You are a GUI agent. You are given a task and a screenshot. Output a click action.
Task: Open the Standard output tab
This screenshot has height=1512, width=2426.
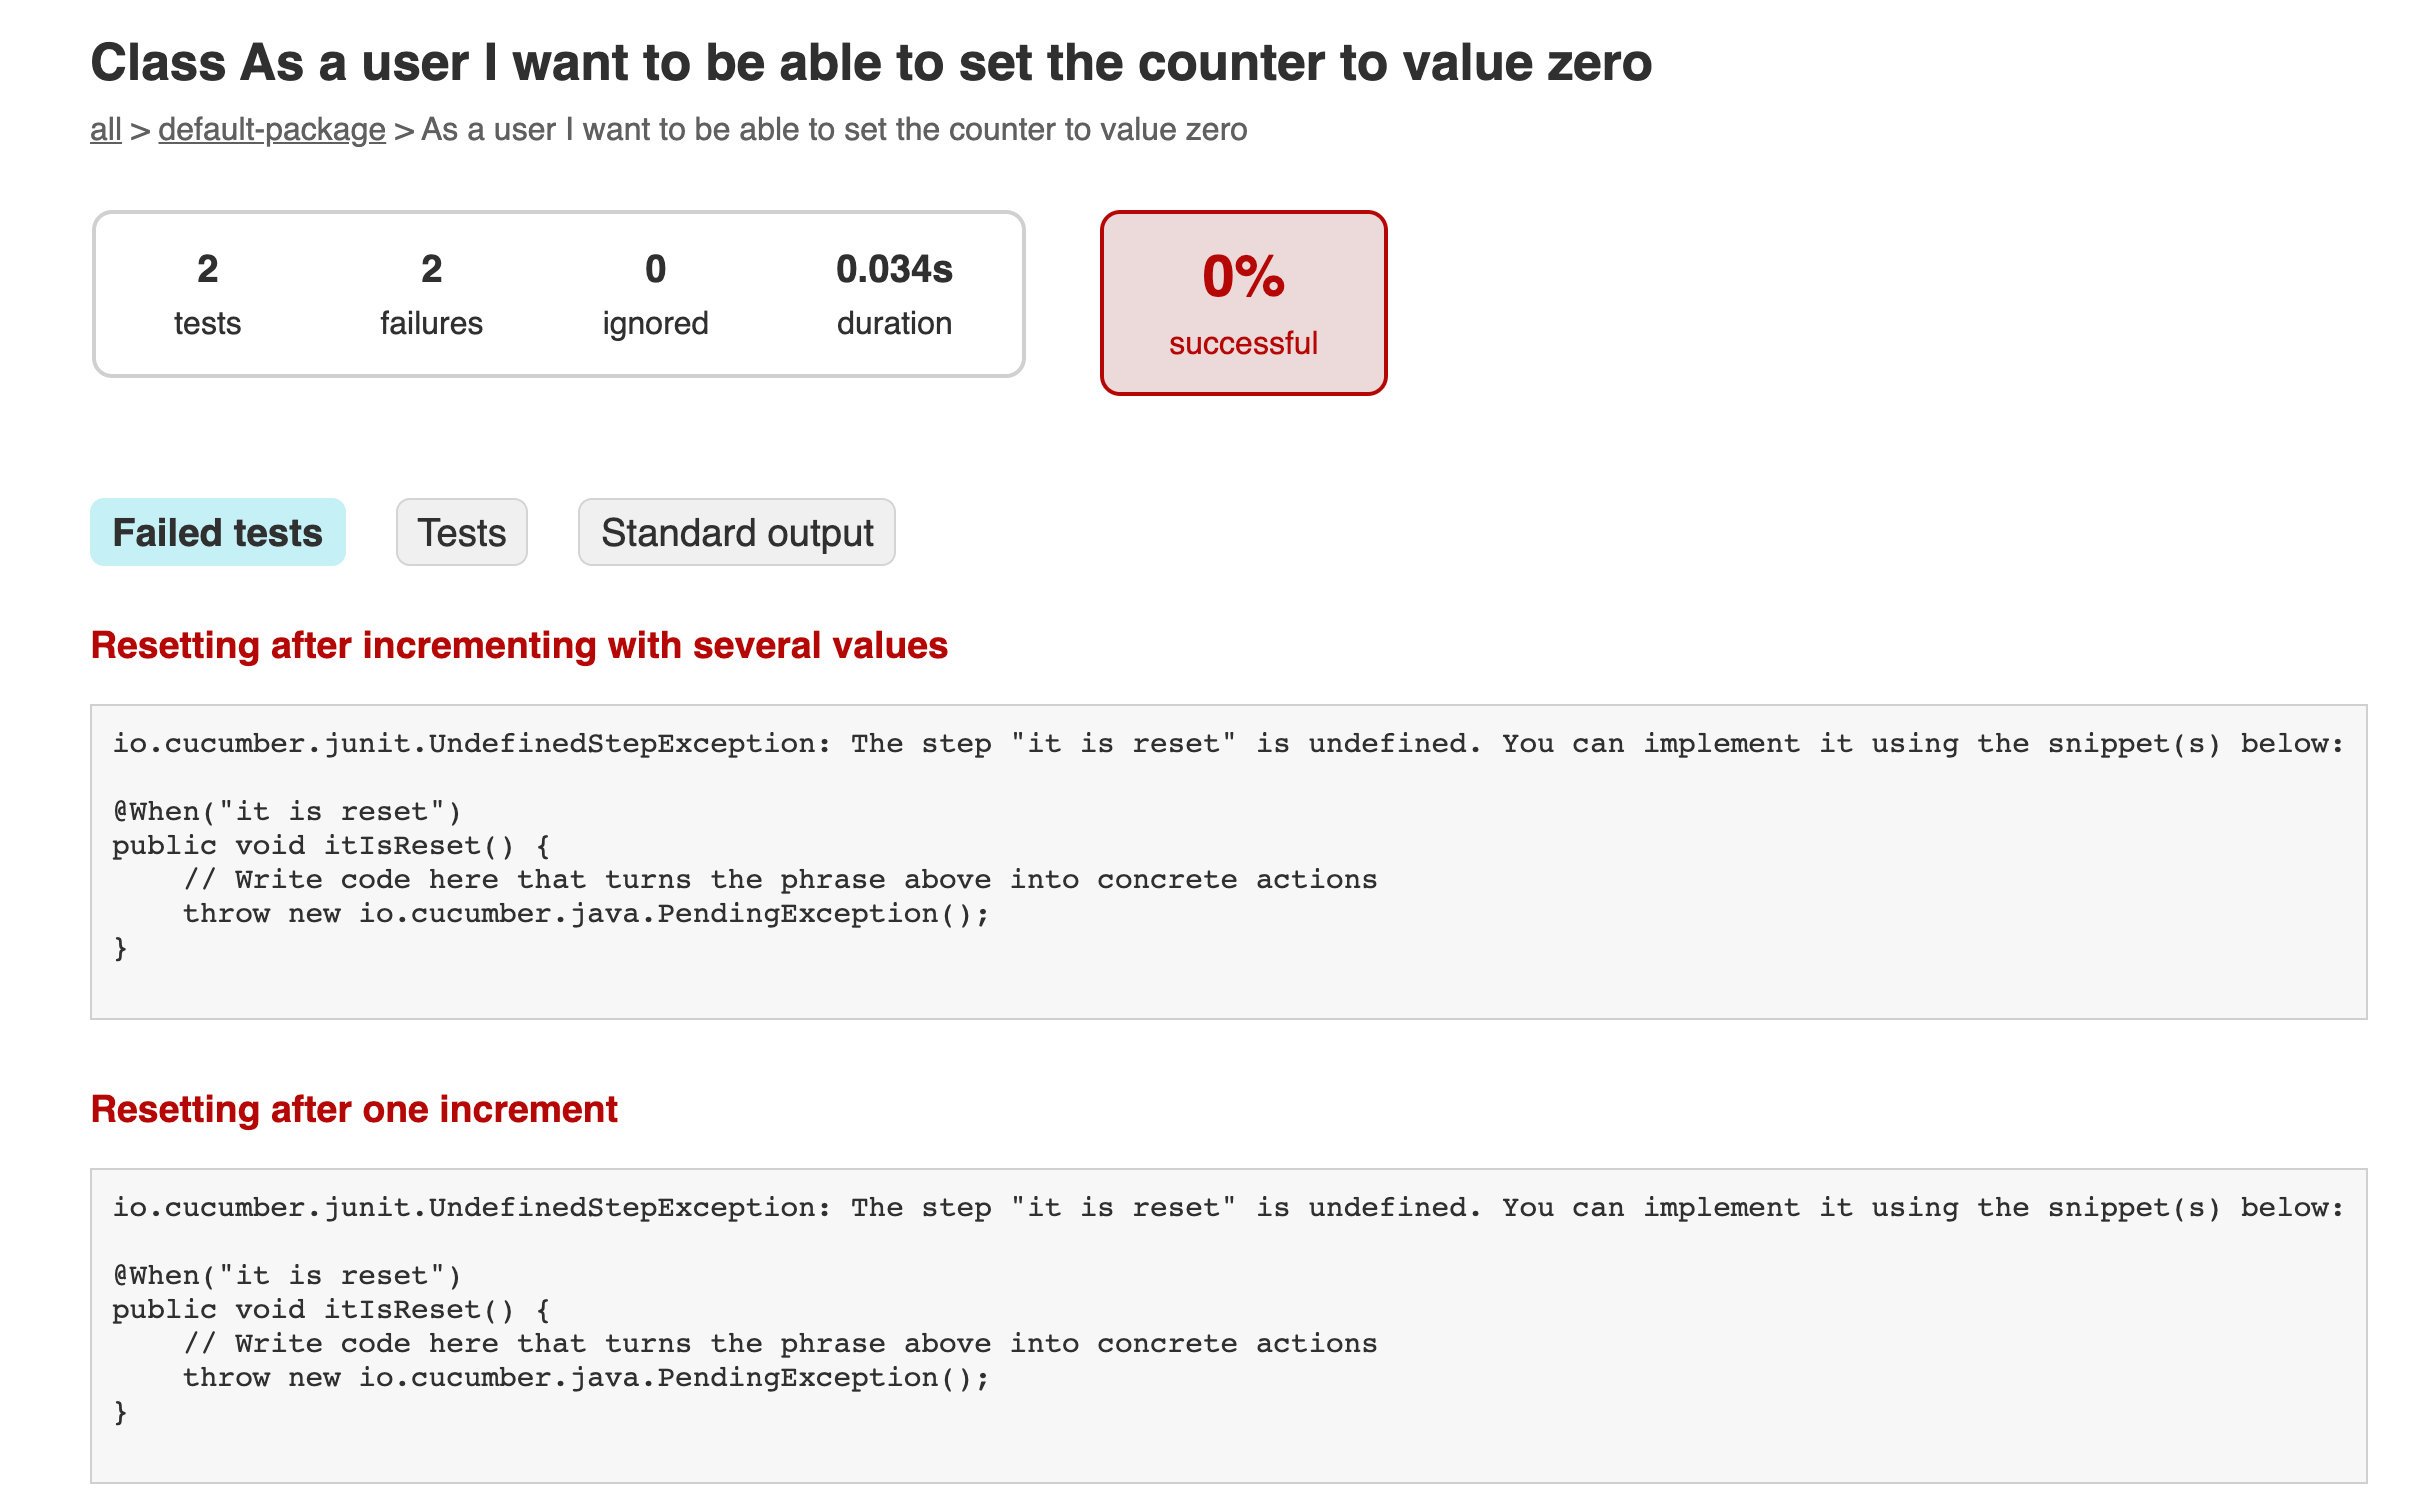737,532
